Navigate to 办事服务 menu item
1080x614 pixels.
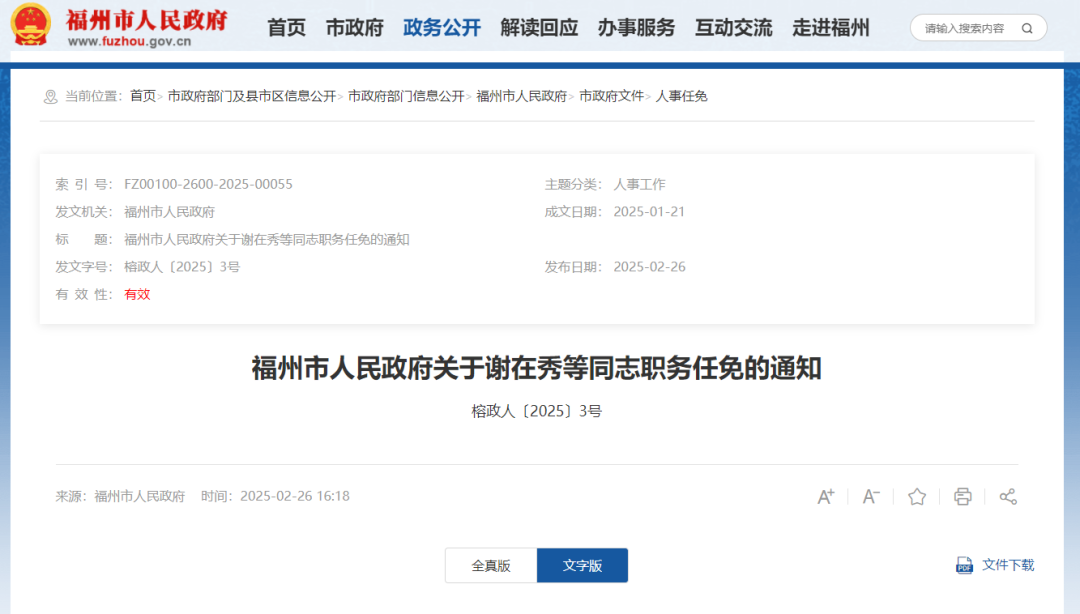pos(636,28)
